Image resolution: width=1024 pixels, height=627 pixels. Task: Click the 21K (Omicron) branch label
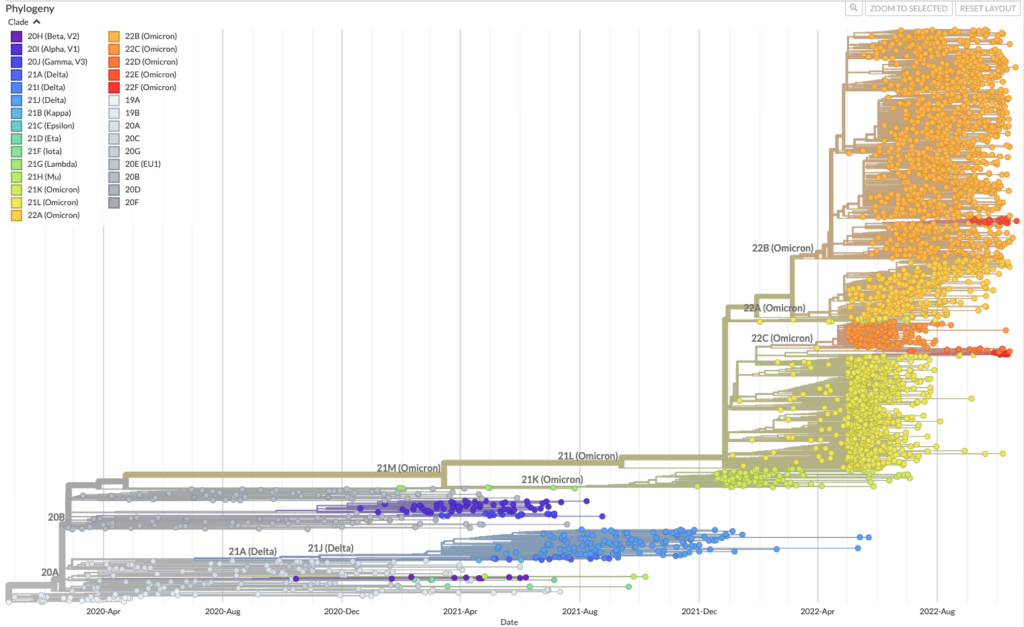coord(552,479)
